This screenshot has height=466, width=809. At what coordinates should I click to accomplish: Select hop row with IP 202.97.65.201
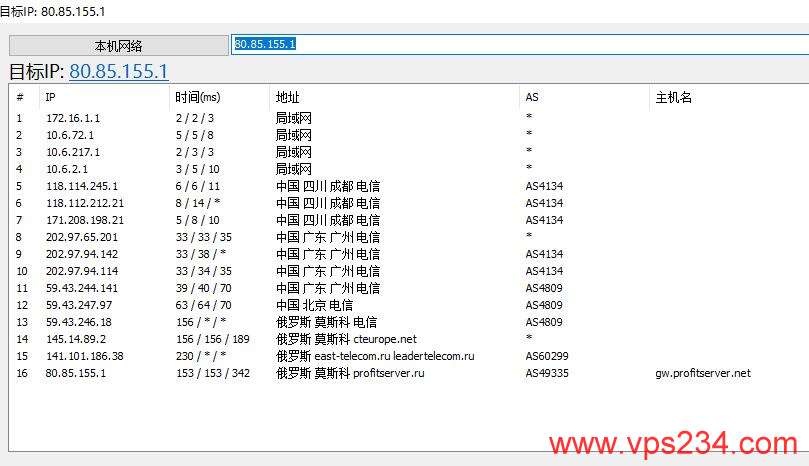(x=409, y=237)
